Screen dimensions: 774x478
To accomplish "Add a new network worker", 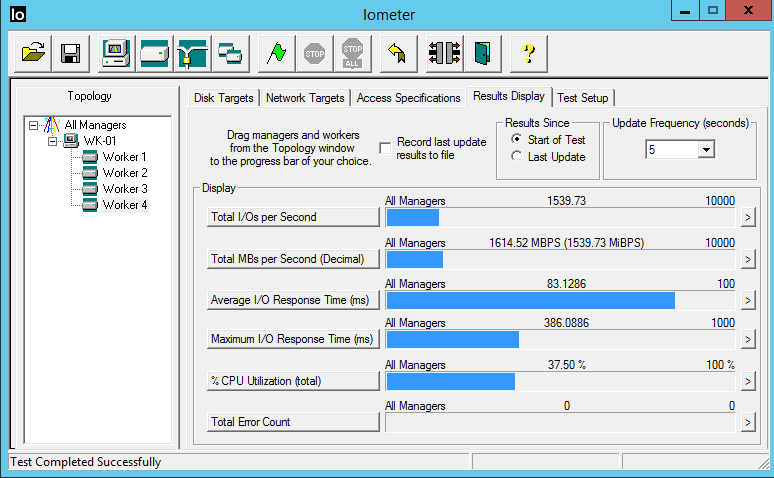I will click(x=193, y=53).
